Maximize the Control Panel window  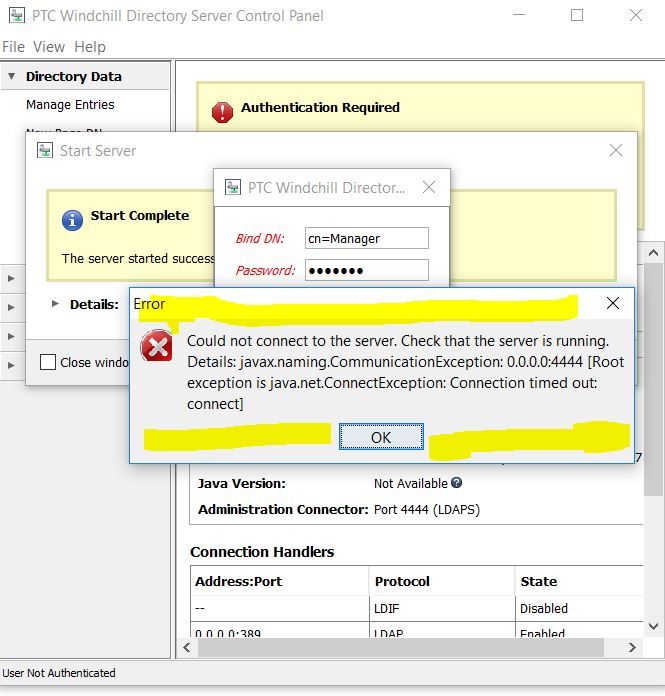pos(577,15)
